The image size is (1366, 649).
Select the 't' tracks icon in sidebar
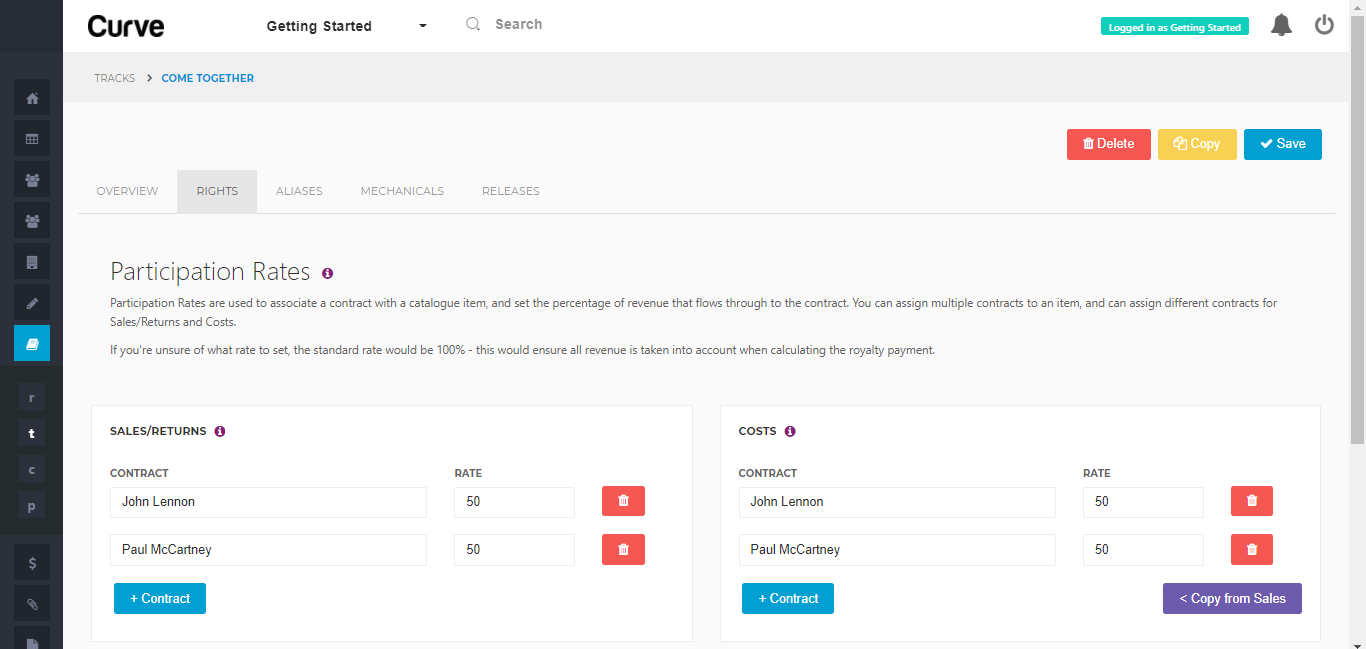pos(31,433)
